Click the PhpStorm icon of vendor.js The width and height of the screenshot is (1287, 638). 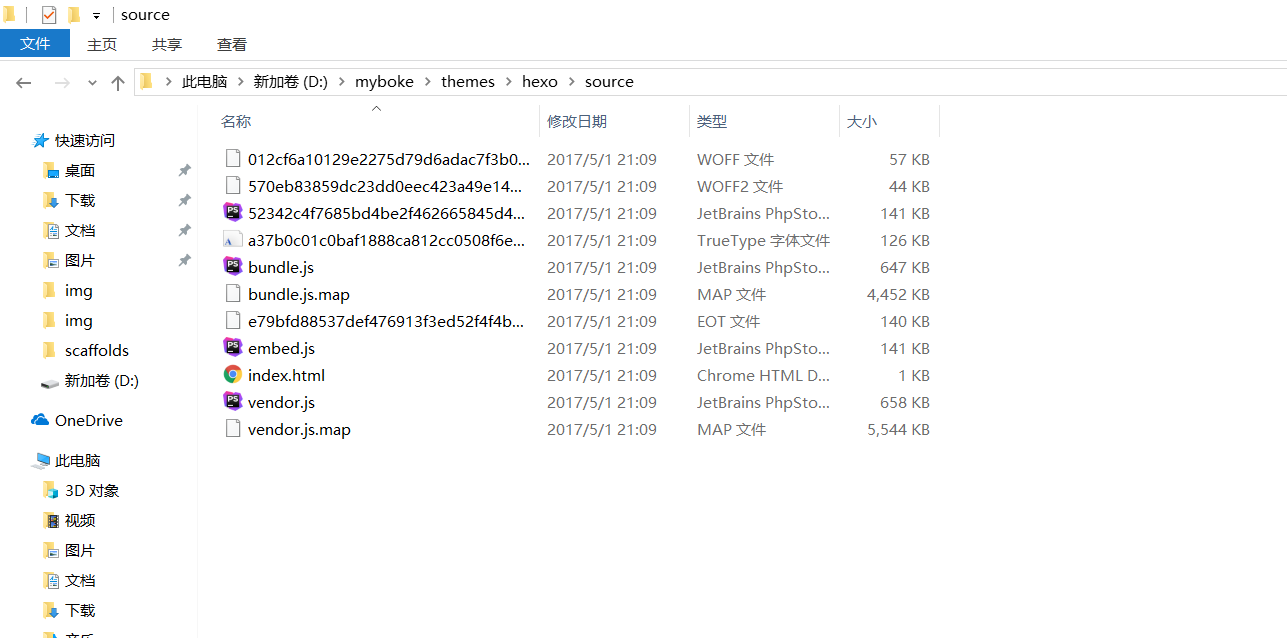(x=233, y=402)
